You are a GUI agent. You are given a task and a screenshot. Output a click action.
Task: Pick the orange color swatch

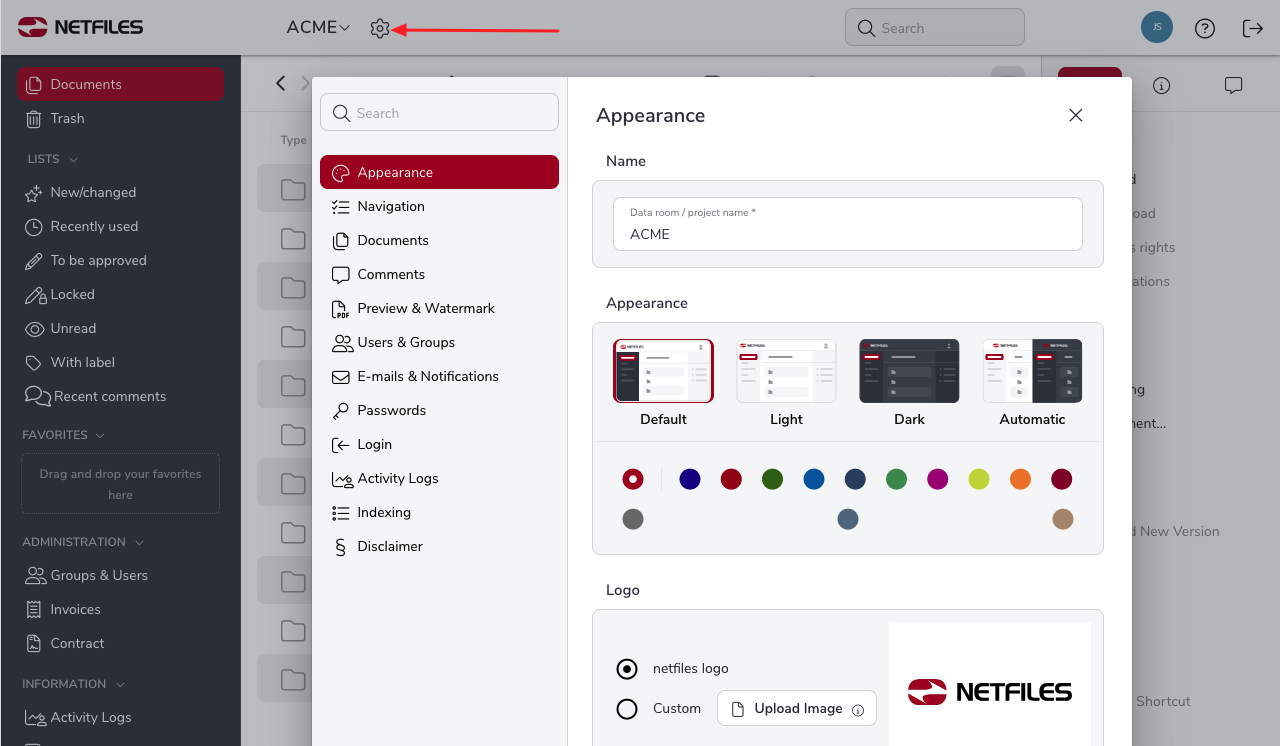click(1020, 479)
